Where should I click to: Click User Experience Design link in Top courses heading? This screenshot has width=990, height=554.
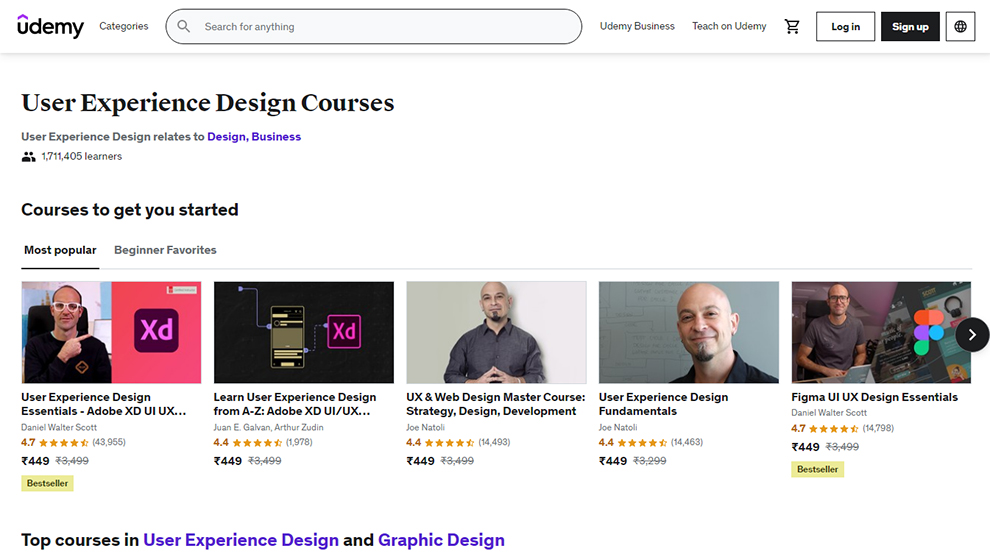tap(241, 540)
